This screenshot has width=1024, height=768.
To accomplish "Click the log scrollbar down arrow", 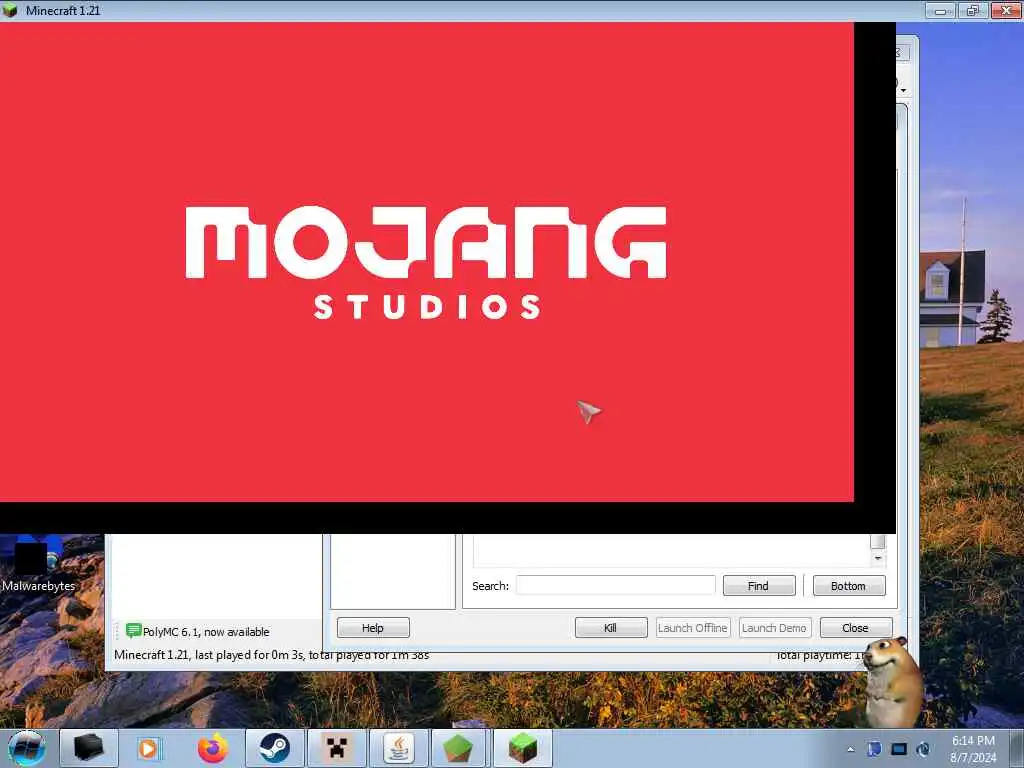I will pyautogui.click(x=878, y=558).
